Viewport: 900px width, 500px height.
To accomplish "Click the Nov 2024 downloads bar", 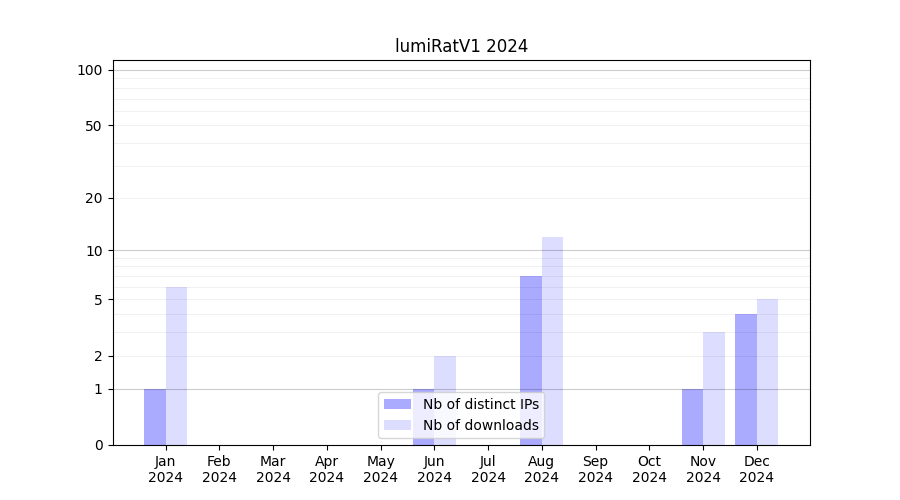I will [714, 388].
